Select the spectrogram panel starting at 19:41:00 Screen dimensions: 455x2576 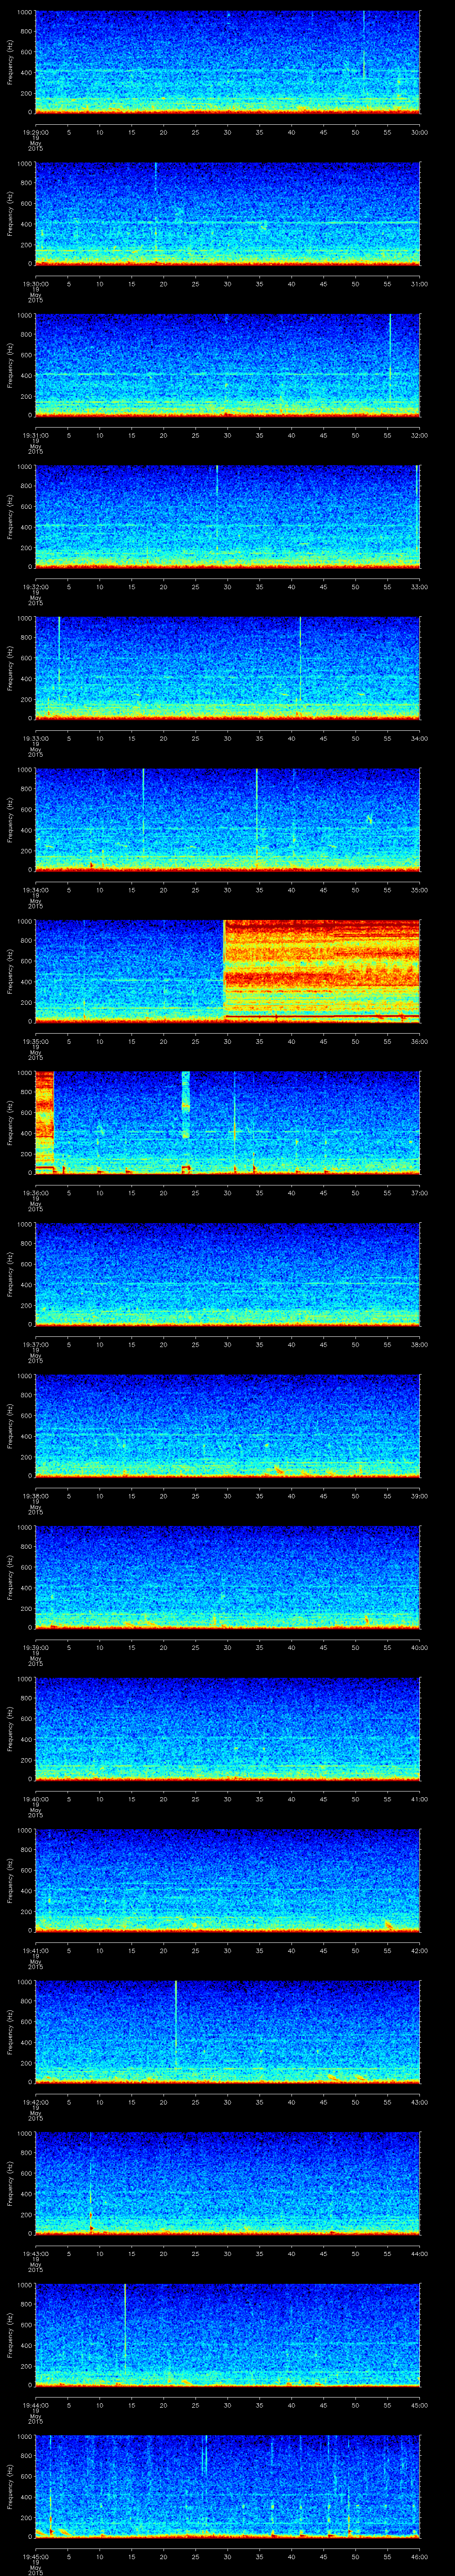click(227, 1880)
